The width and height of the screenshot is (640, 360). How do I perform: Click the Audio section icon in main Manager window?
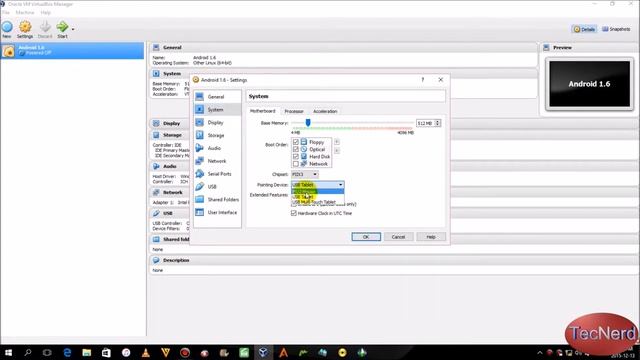156,166
